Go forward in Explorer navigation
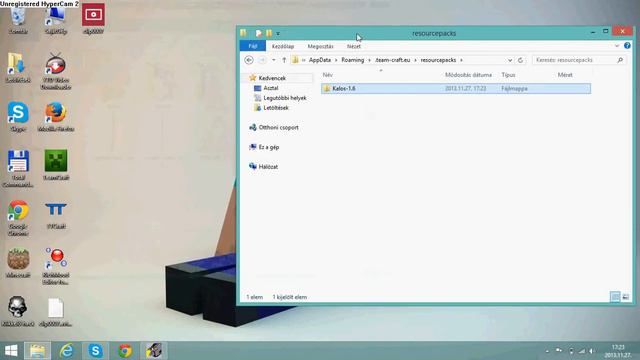The image size is (640, 360). coord(262,60)
